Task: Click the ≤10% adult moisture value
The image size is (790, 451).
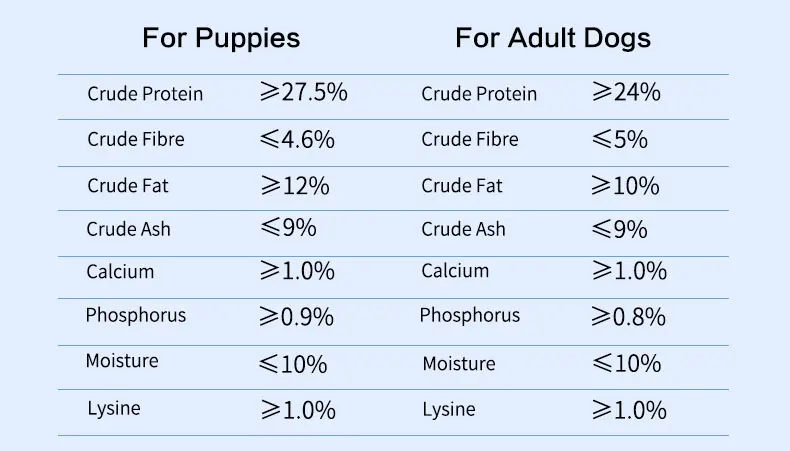Action: [x=626, y=363]
